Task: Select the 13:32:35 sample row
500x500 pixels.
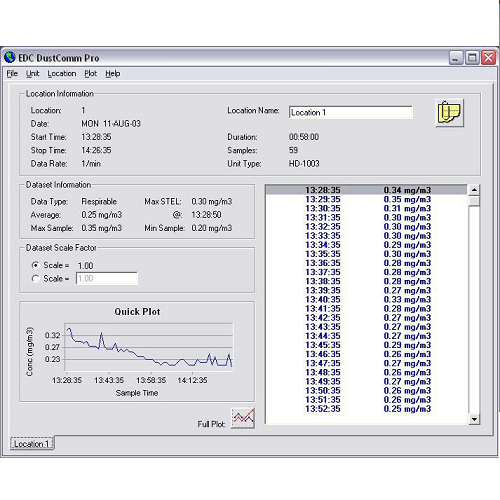Action: coord(367,227)
